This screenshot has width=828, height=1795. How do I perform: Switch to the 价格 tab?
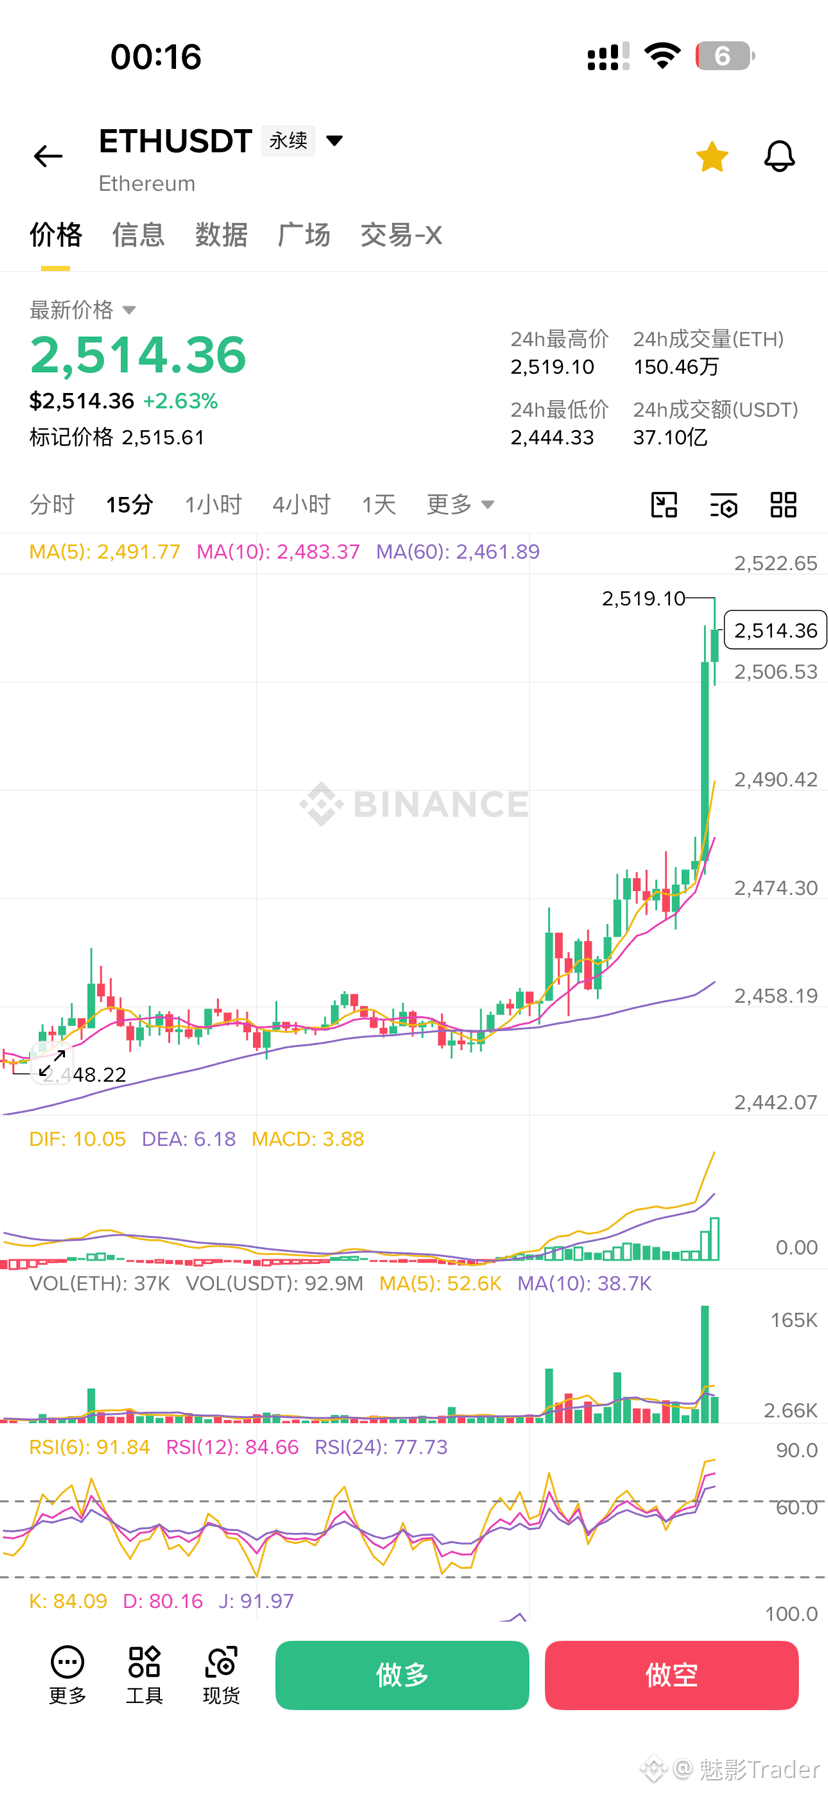pyautogui.click(x=55, y=235)
